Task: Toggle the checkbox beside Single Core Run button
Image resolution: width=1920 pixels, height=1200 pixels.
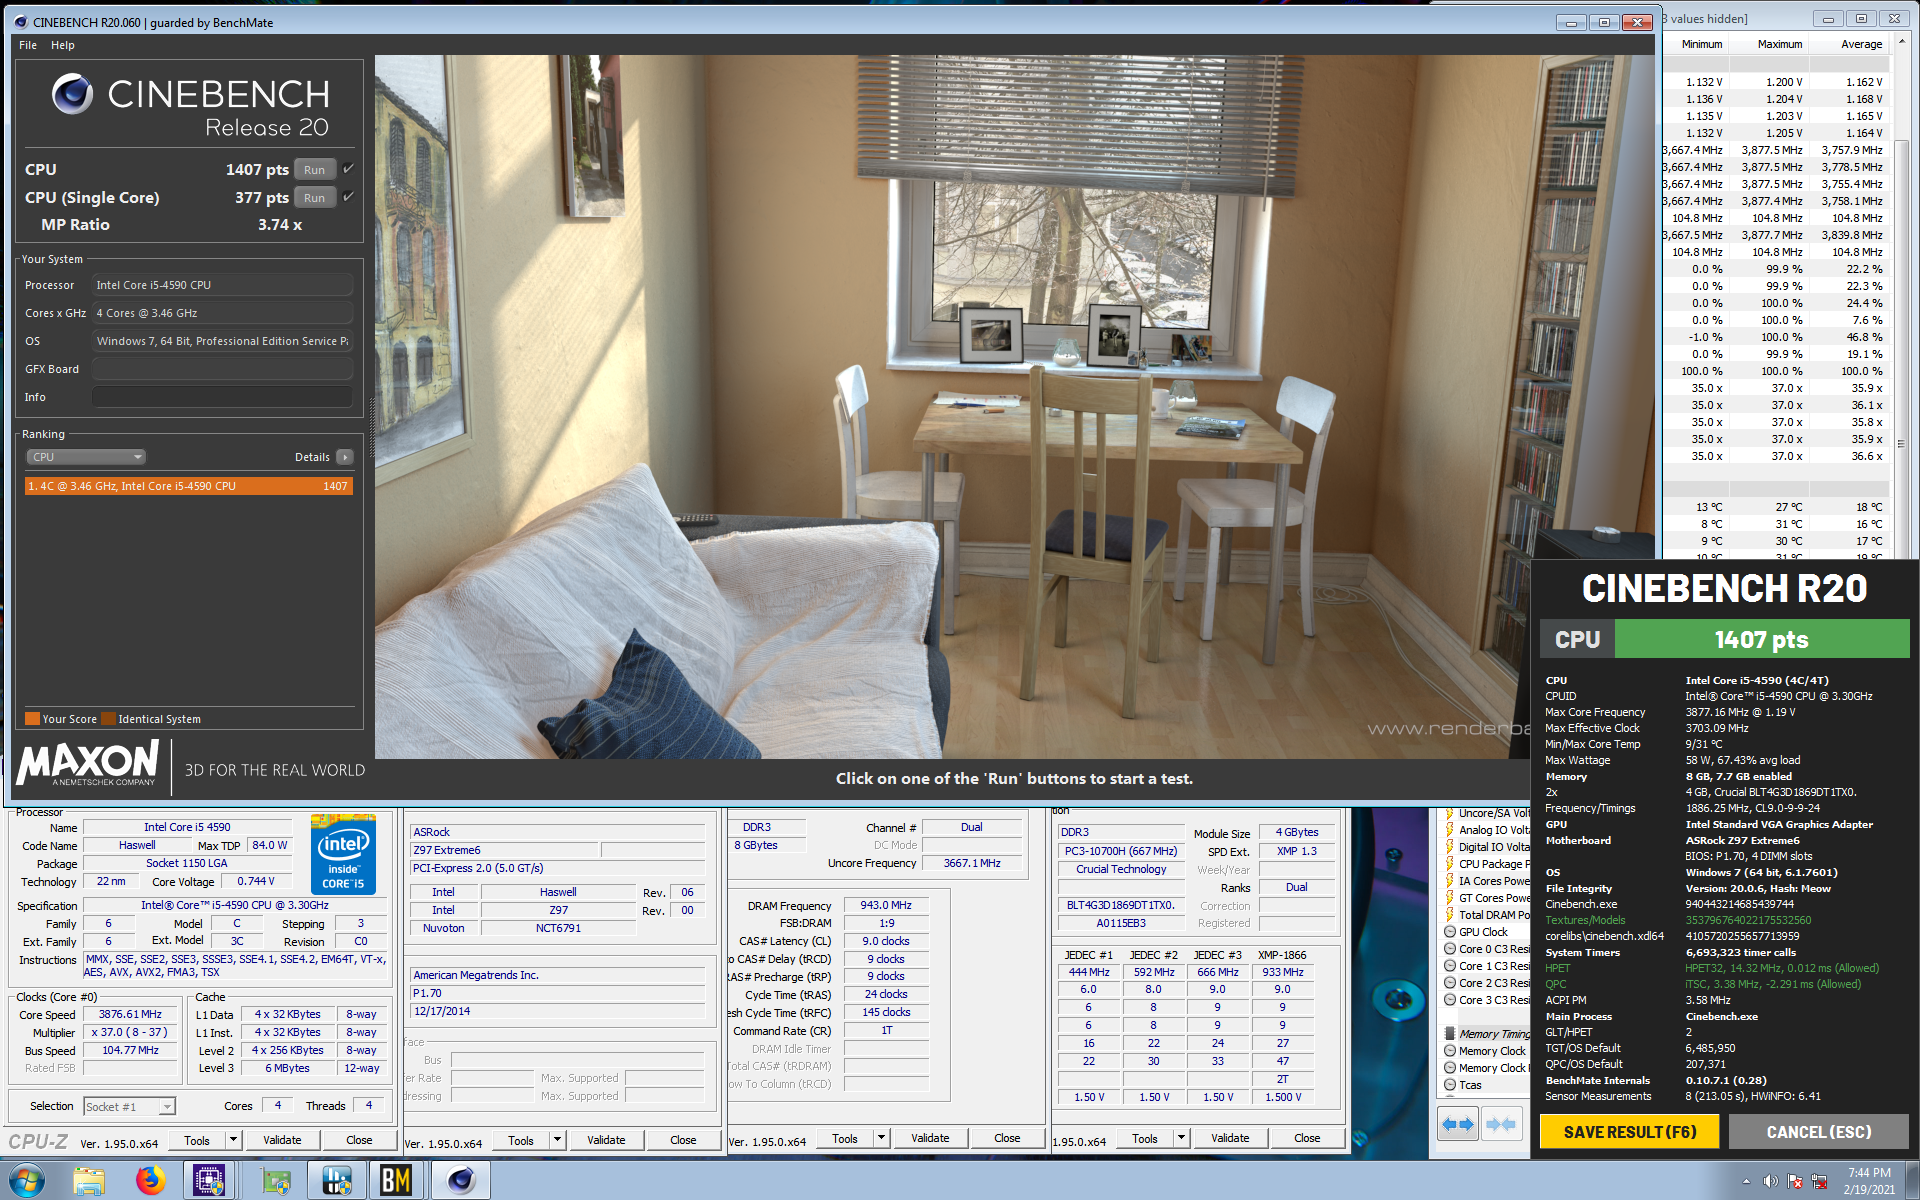Action: (x=348, y=197)
